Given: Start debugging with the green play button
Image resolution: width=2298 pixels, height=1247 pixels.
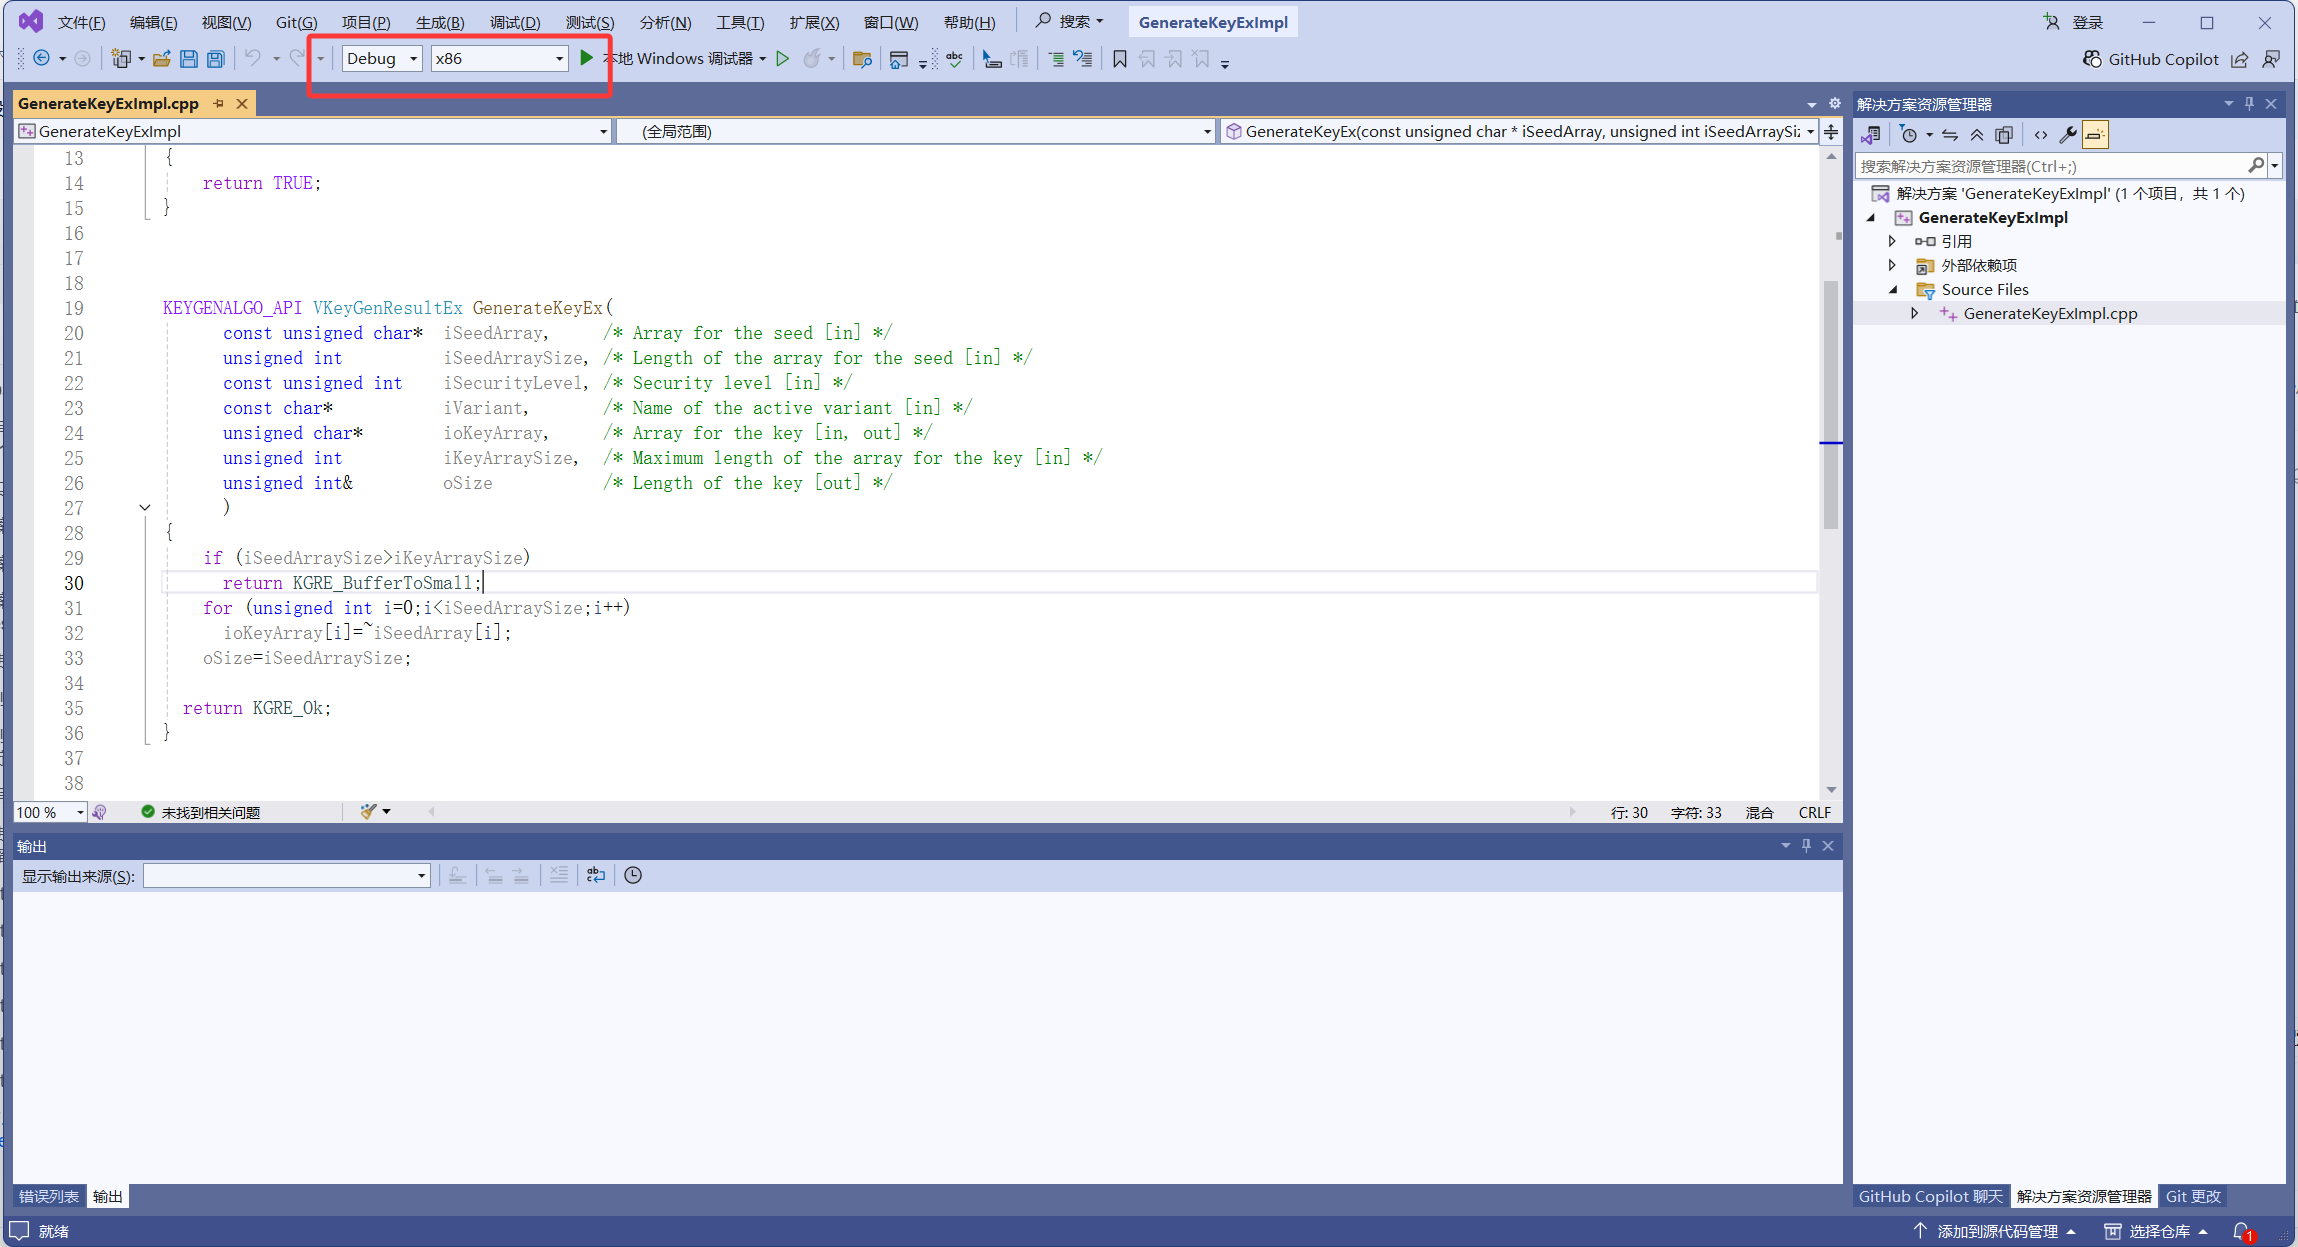Looking at the screenshot, I should (587, 58).
